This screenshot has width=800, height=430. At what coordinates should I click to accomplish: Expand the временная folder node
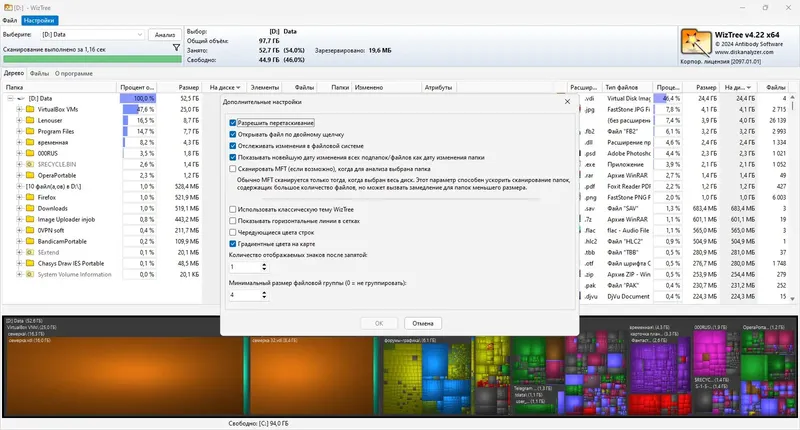pyautogui.click(x=19, y=142)
